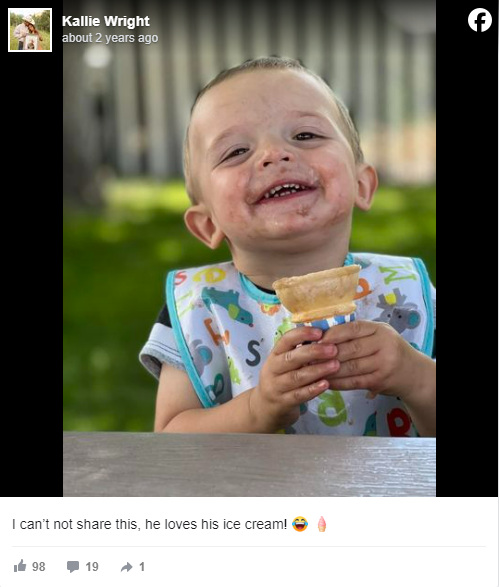Click the gray table at photo bottom
Screen dimensions: 499x587
[x=249, y=464]
